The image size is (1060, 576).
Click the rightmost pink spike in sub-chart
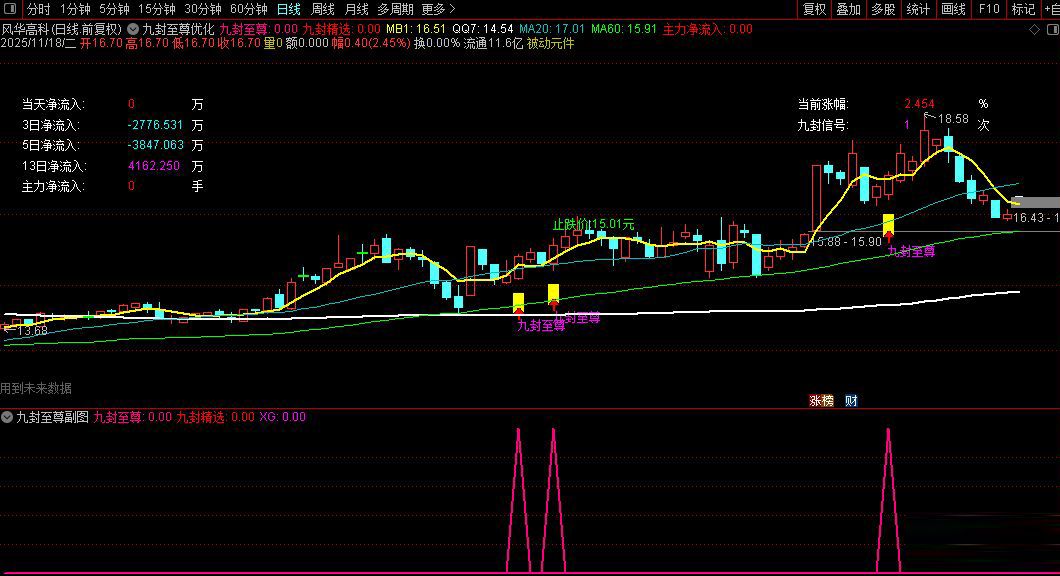(x=888, y=500)
